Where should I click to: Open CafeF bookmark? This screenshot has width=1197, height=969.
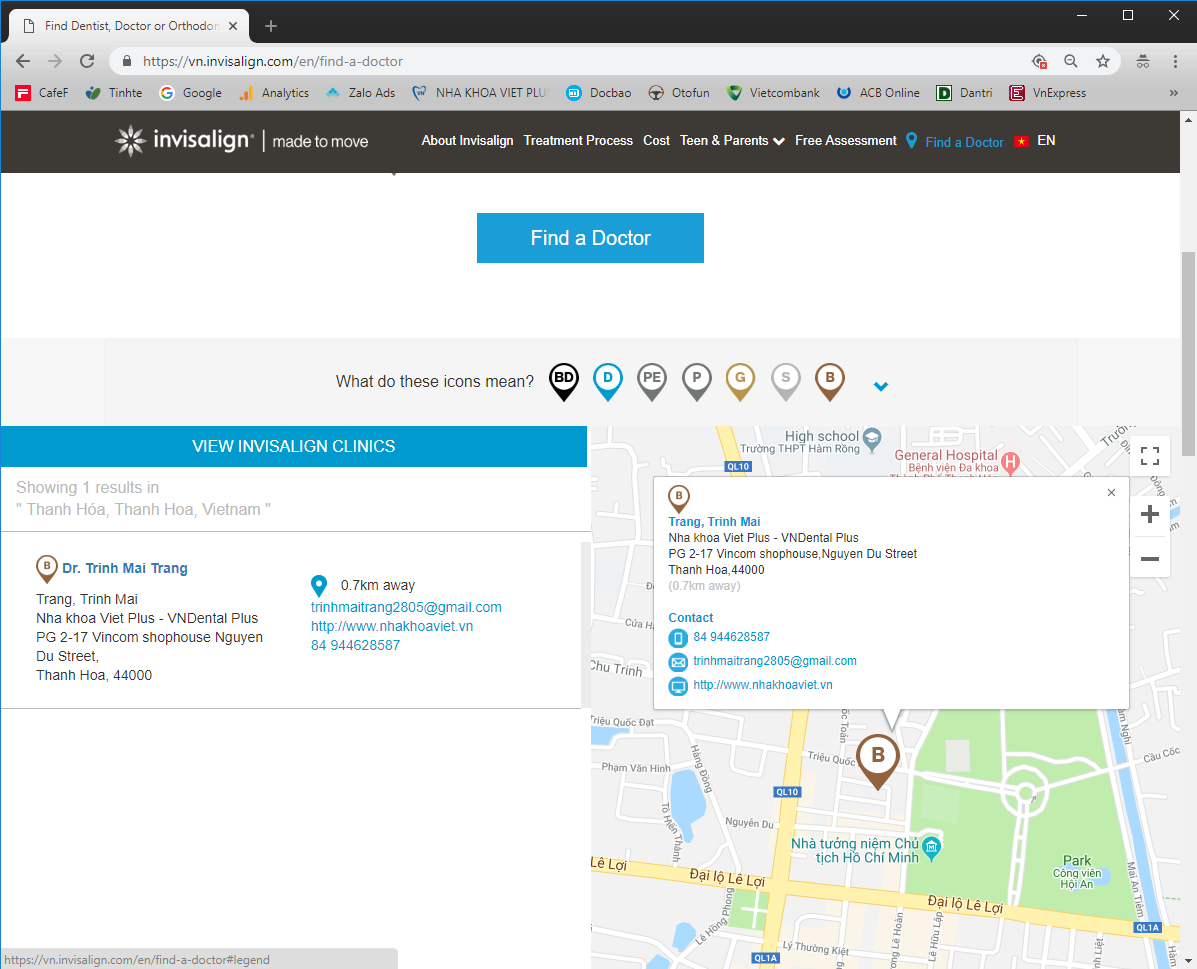click(42, 93)
